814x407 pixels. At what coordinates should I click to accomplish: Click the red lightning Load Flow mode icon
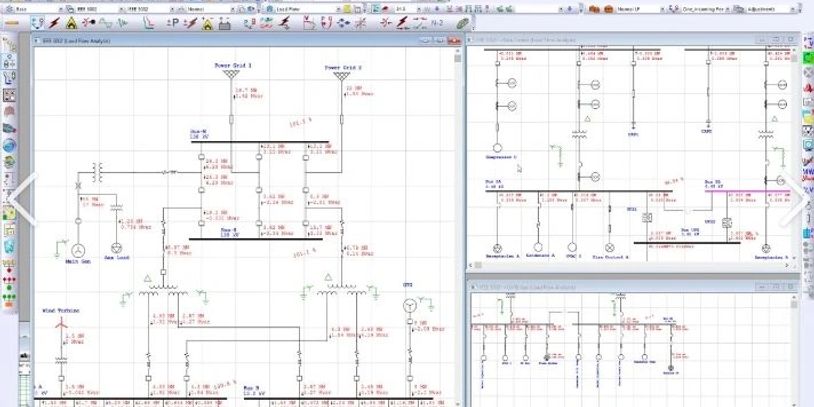click(55, 23)
